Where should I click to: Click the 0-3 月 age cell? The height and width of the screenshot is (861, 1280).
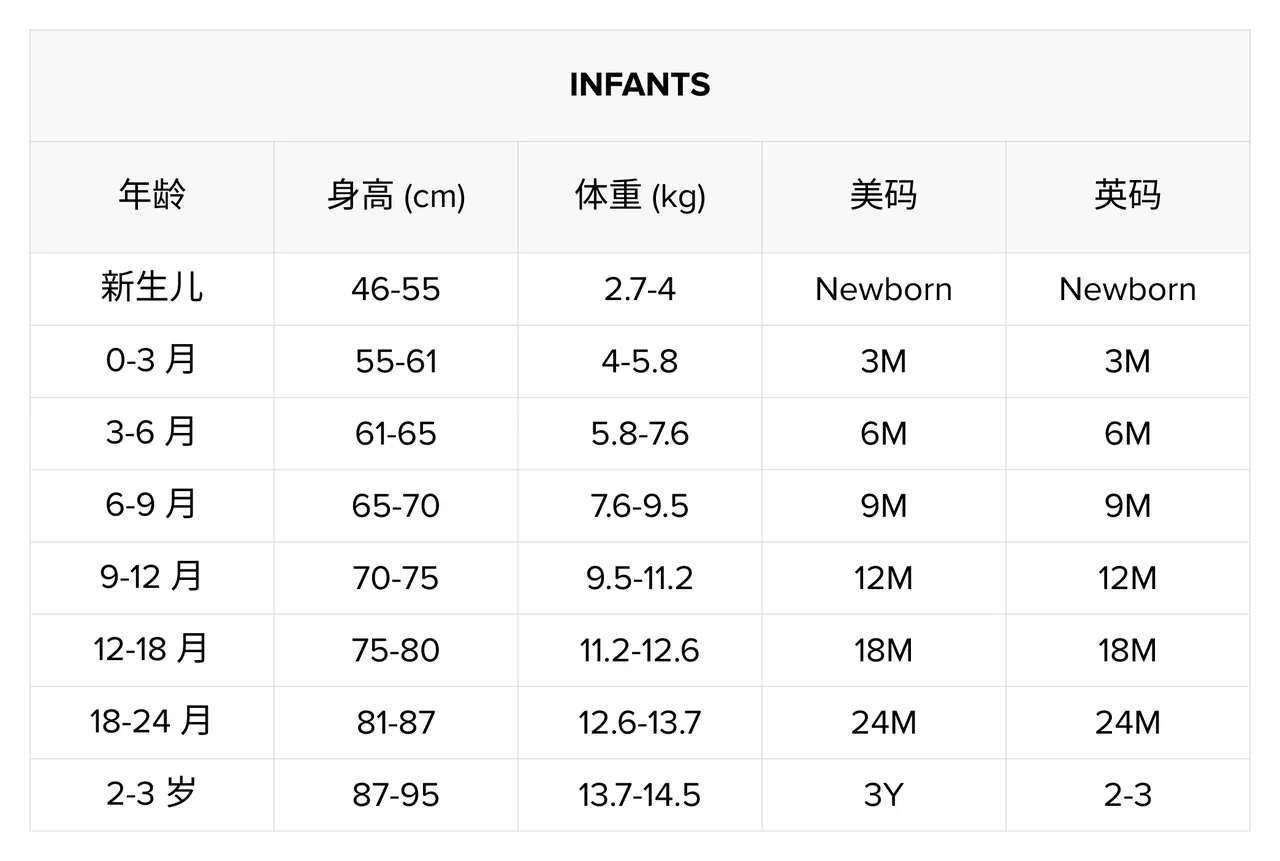[x=152, y=360]
